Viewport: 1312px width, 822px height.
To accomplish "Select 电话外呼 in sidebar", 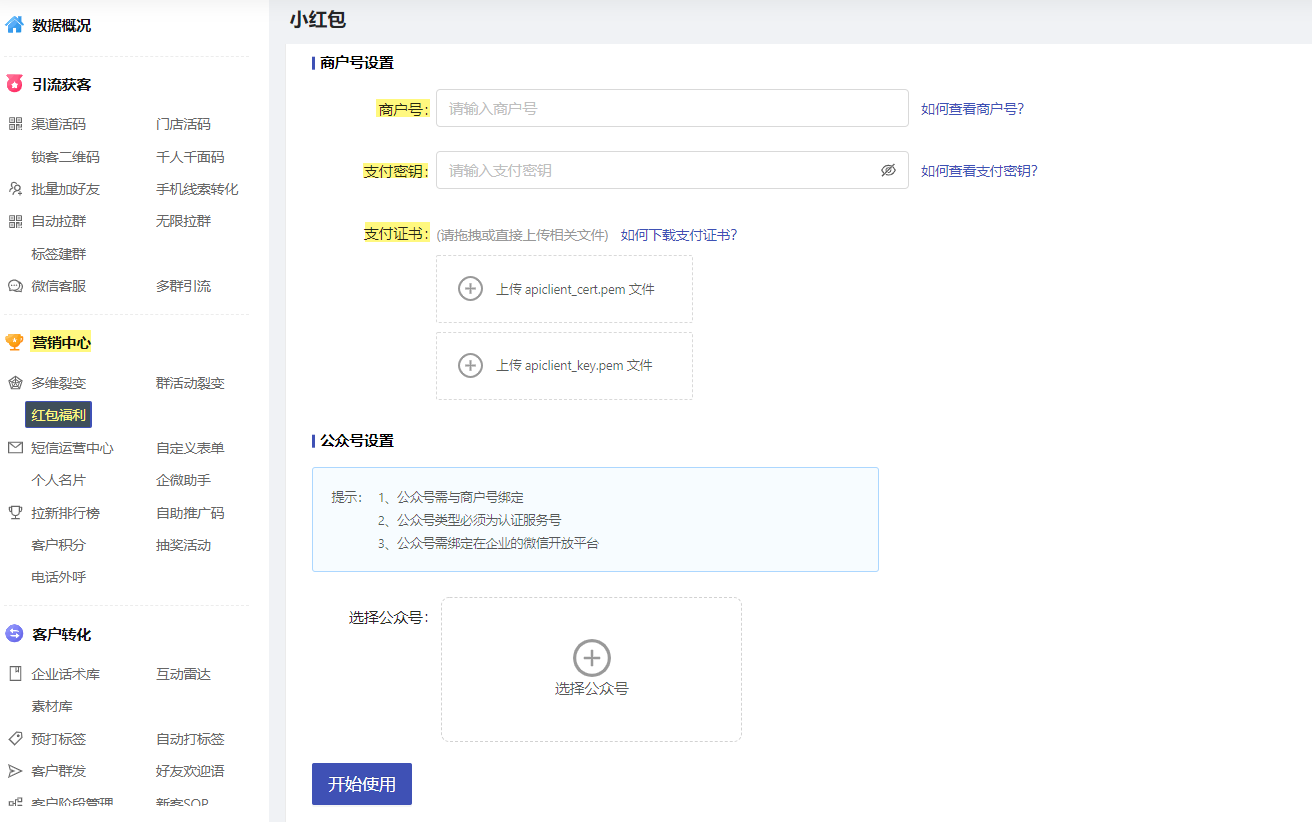I will pyautogui.click(x=58, y=577).
